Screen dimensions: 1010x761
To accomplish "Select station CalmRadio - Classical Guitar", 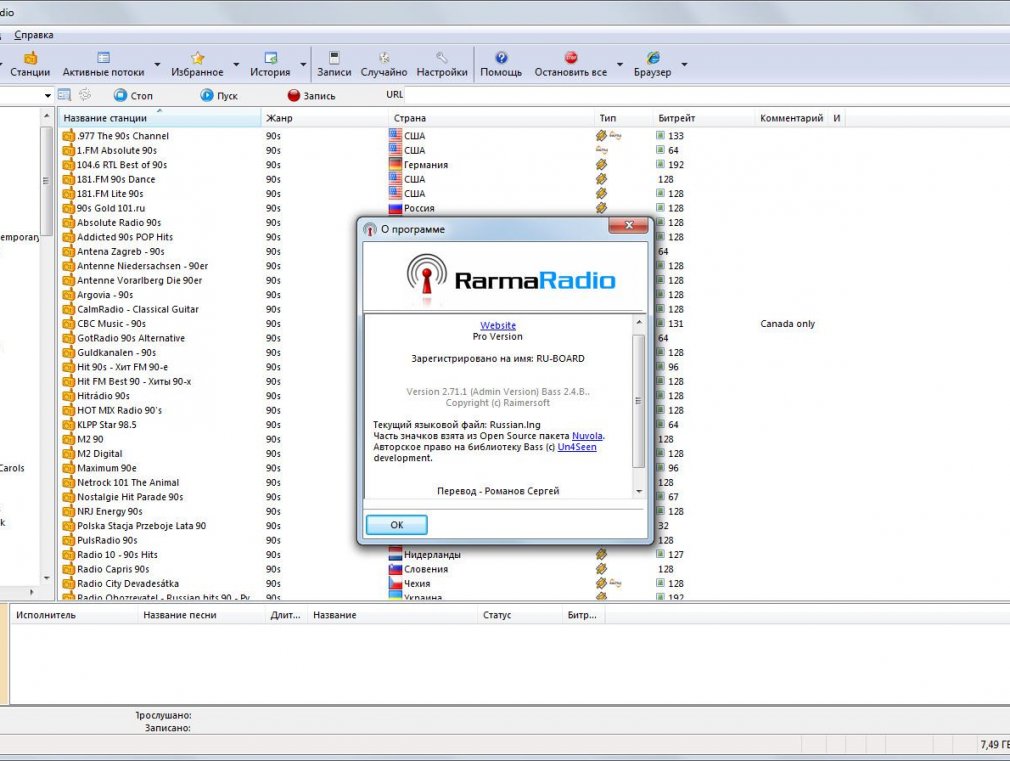I will click(138, 309).
